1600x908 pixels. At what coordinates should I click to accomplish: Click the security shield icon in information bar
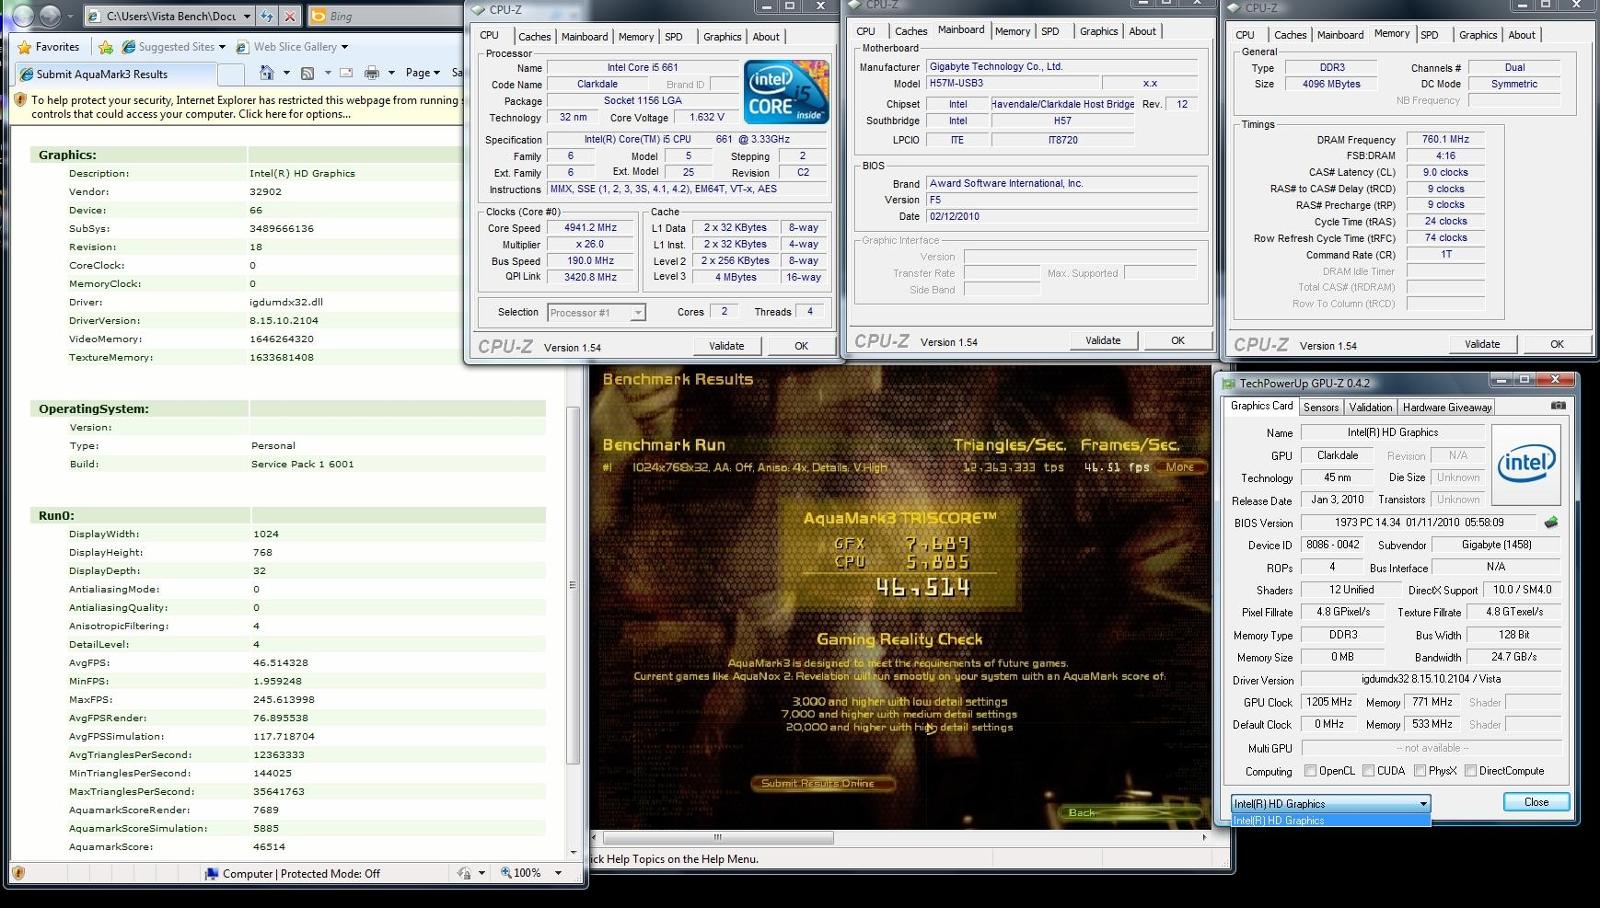(19, 100)
